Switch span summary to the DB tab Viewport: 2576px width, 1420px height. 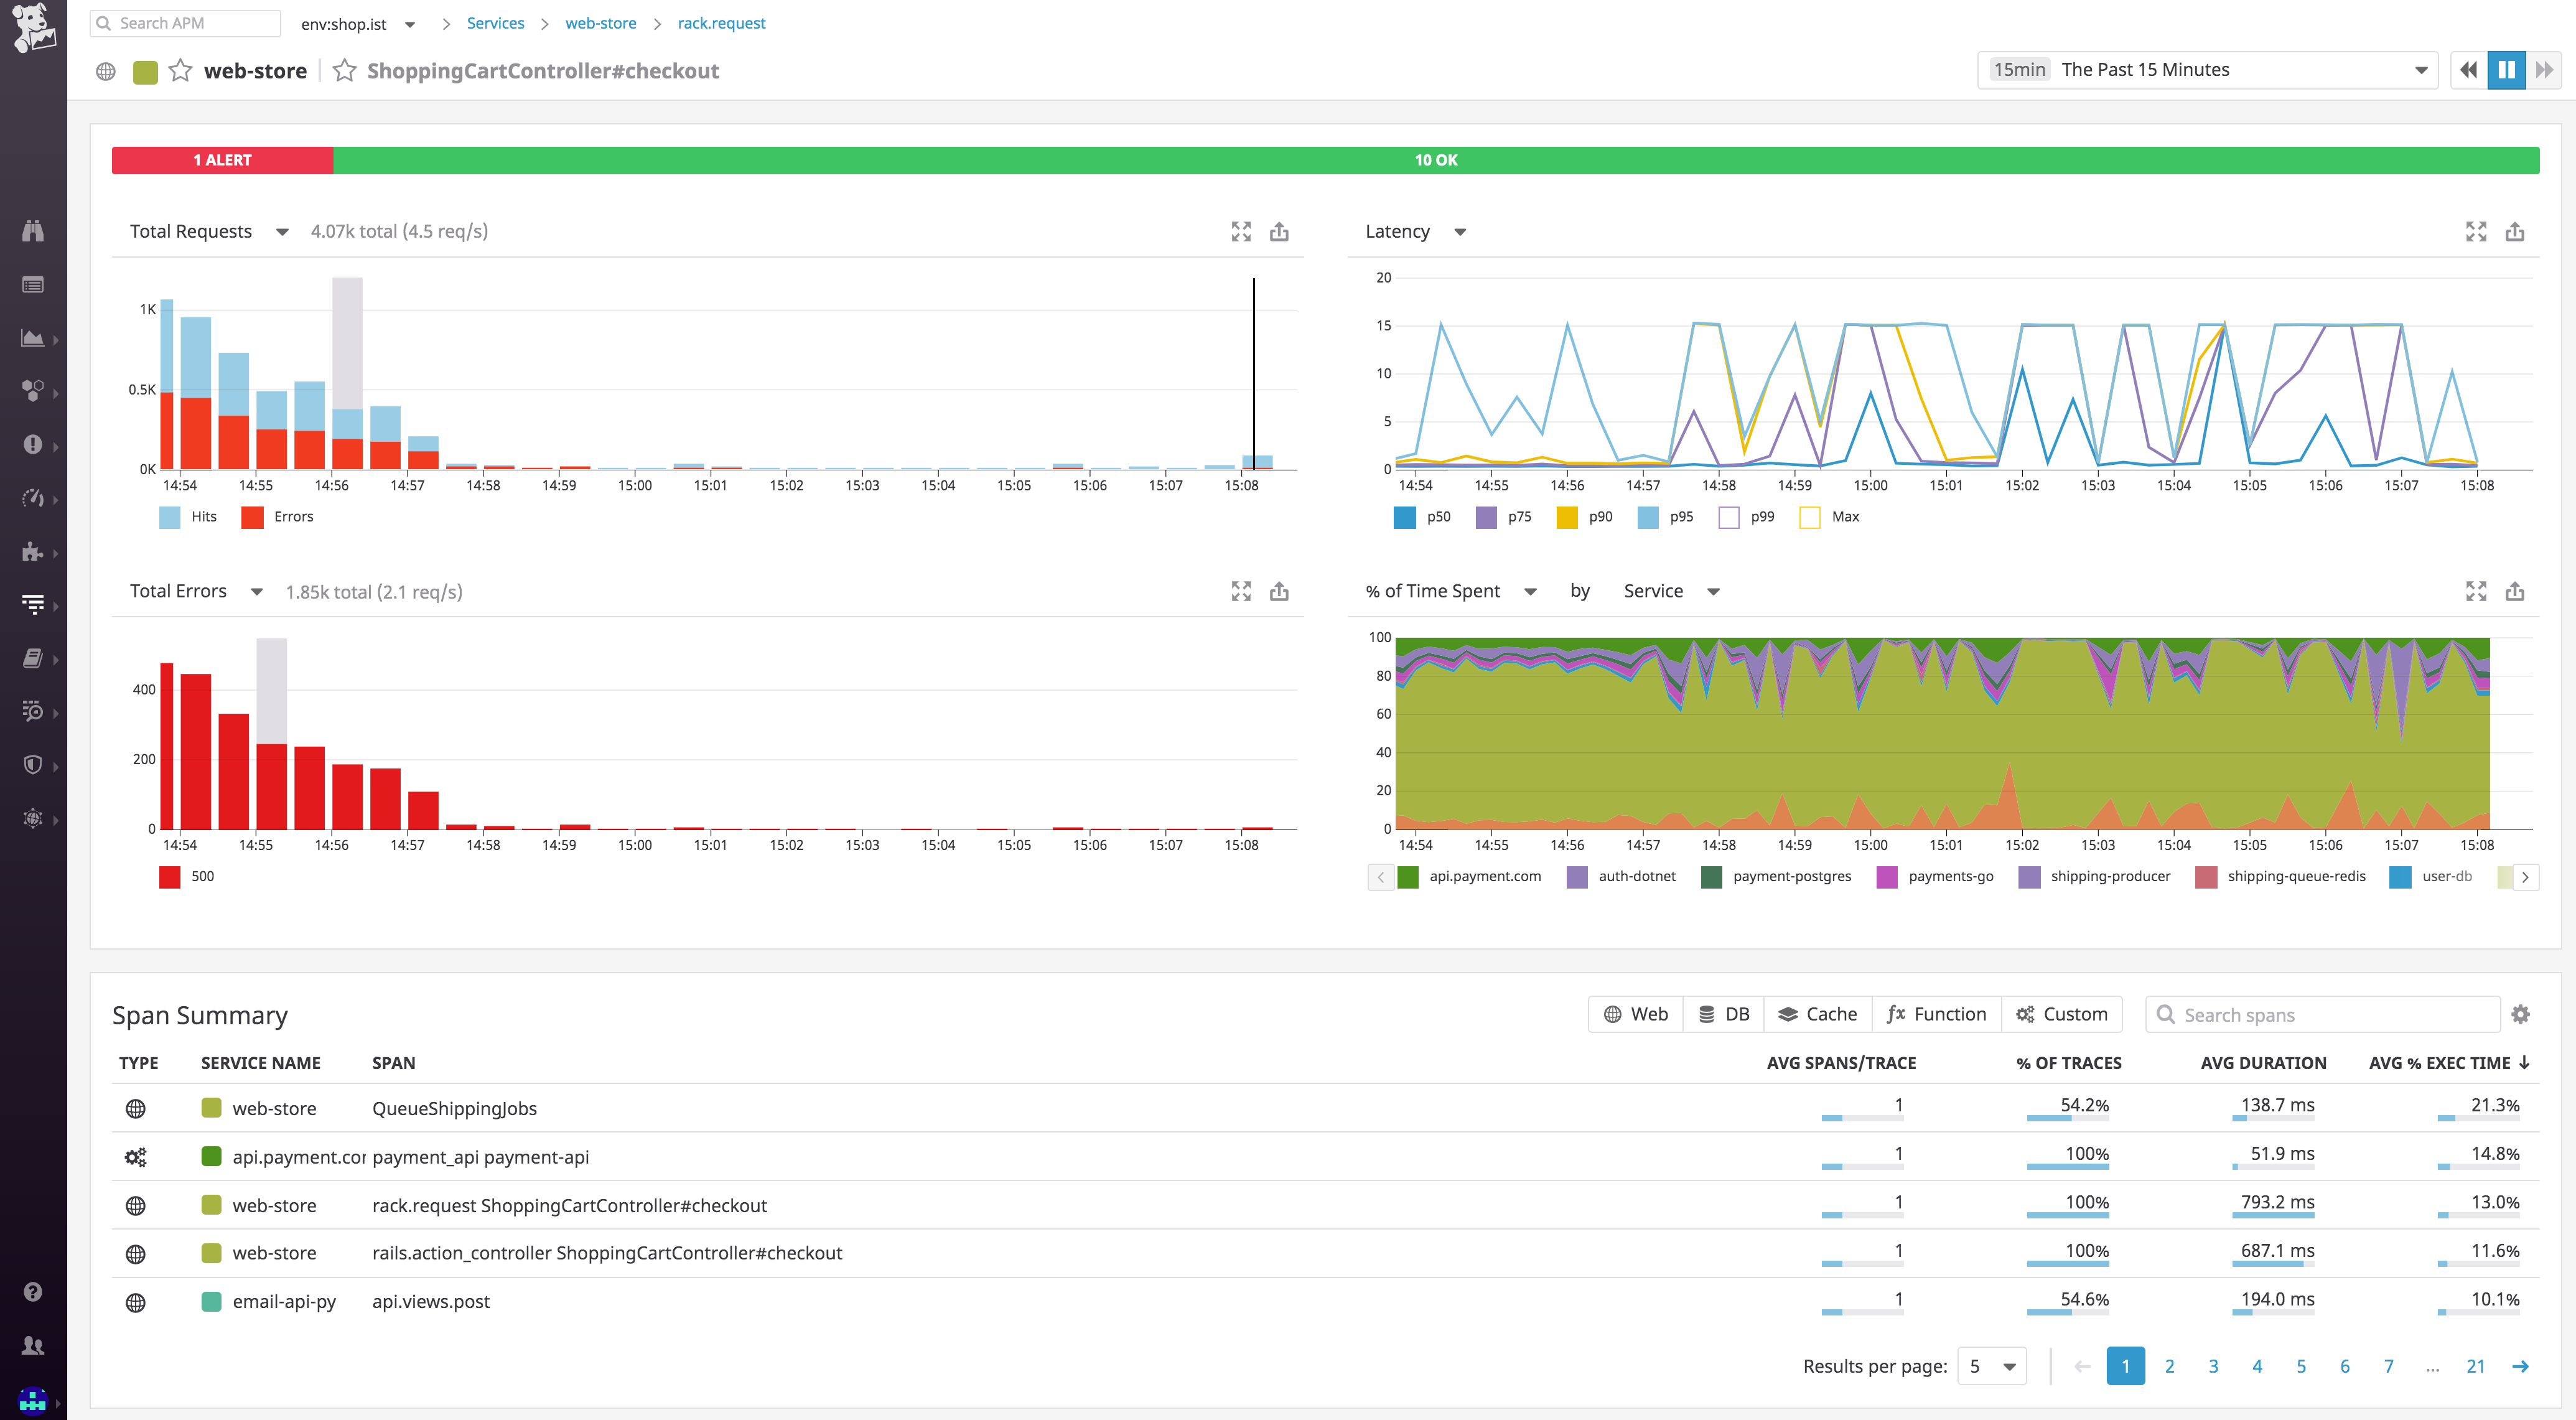[1724, 1013]
